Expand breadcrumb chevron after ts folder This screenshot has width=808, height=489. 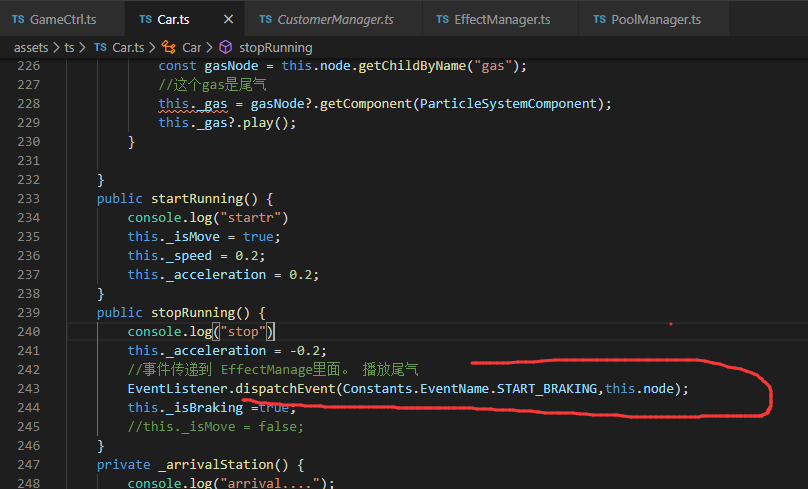pyautogui.click(x=82, y=48)
